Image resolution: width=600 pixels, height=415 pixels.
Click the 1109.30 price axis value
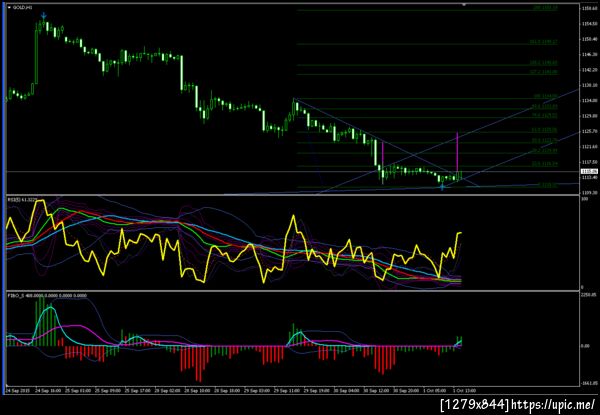(589, 193)
